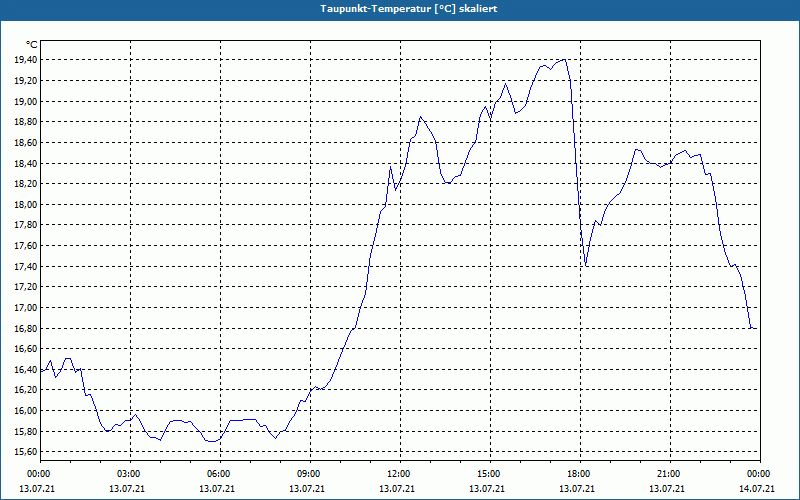Click the 18:00 time label
This screenshot has height=500, width=800.
click(580, 474)
